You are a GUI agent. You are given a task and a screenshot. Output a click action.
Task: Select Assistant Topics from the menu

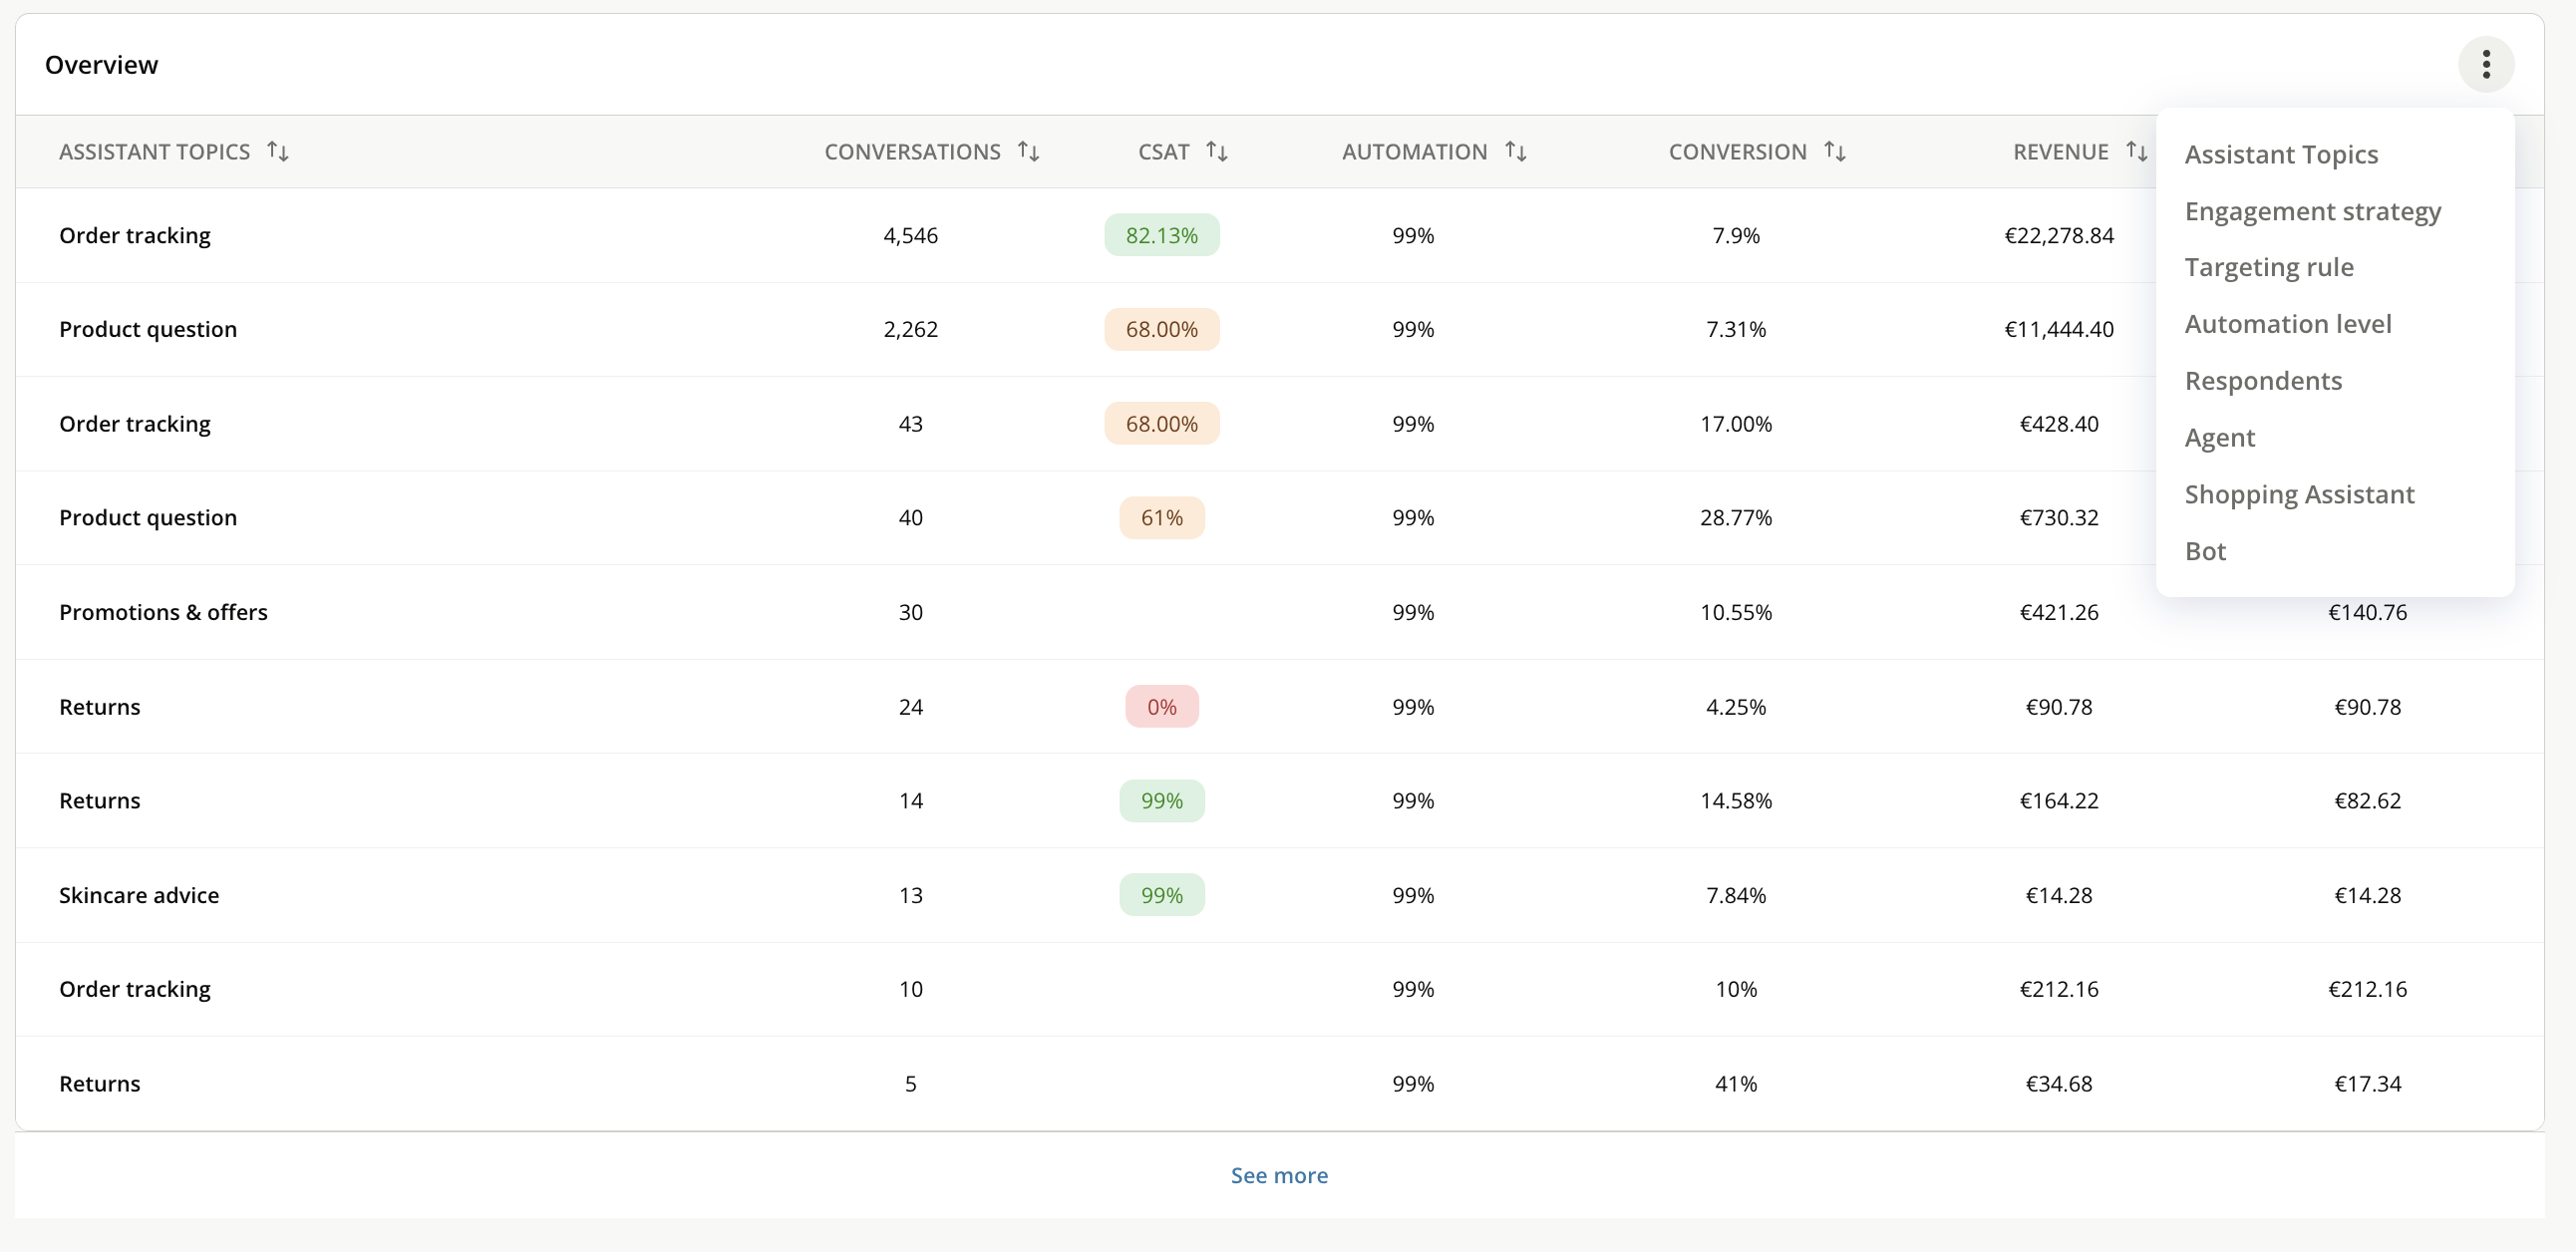(x=2281, y=155)
